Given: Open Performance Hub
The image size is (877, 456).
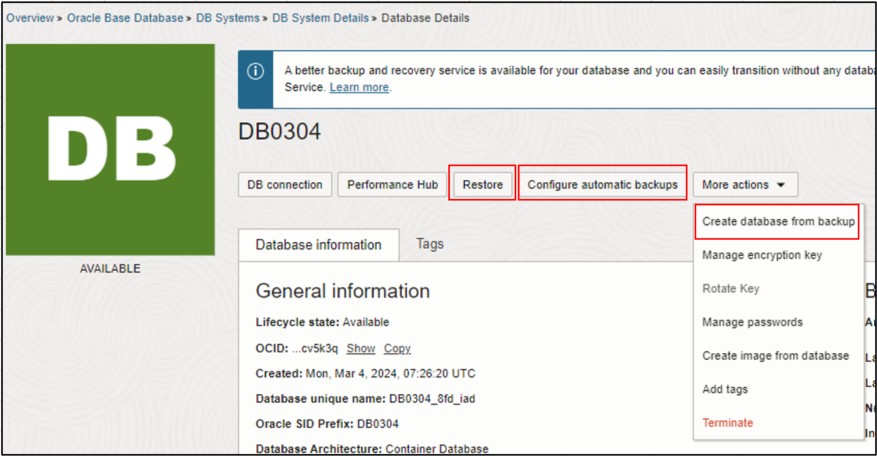Looking at the screenshot, I should click(x=393, y=185).
